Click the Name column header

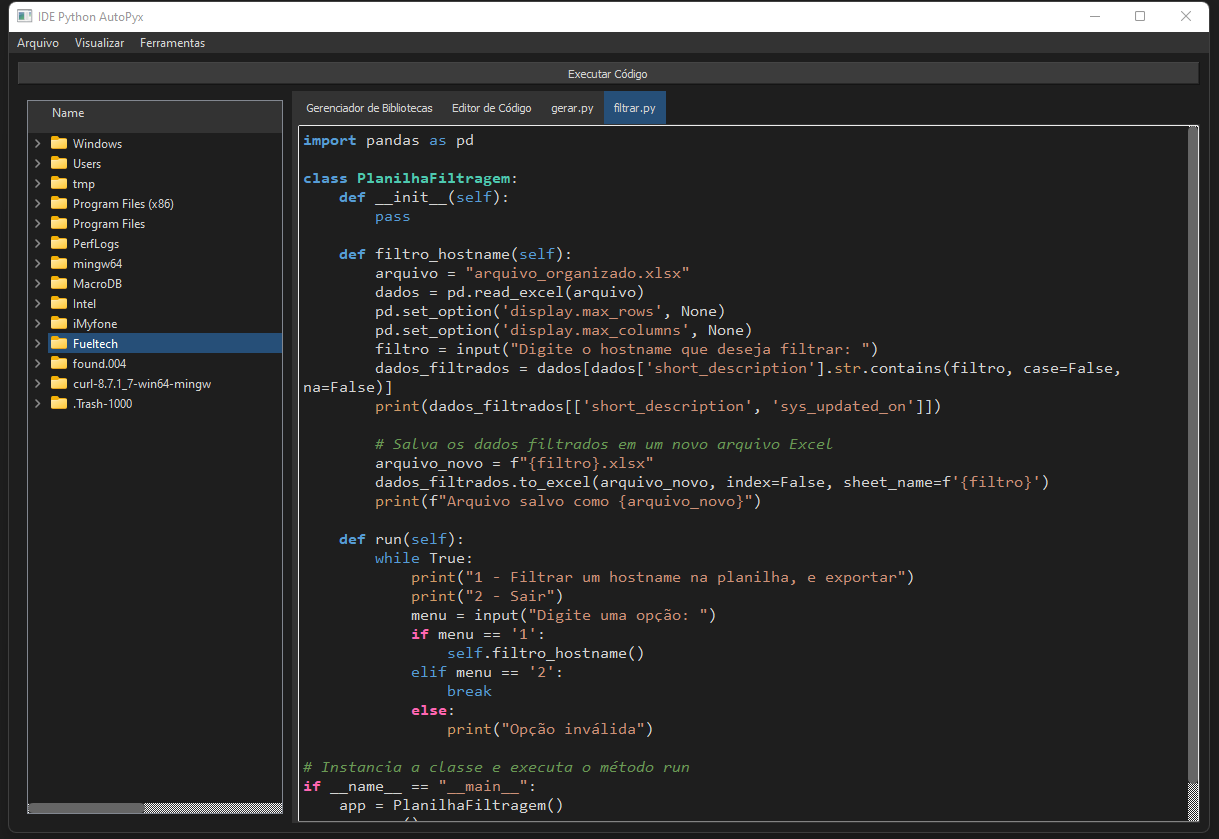(155, 114)
